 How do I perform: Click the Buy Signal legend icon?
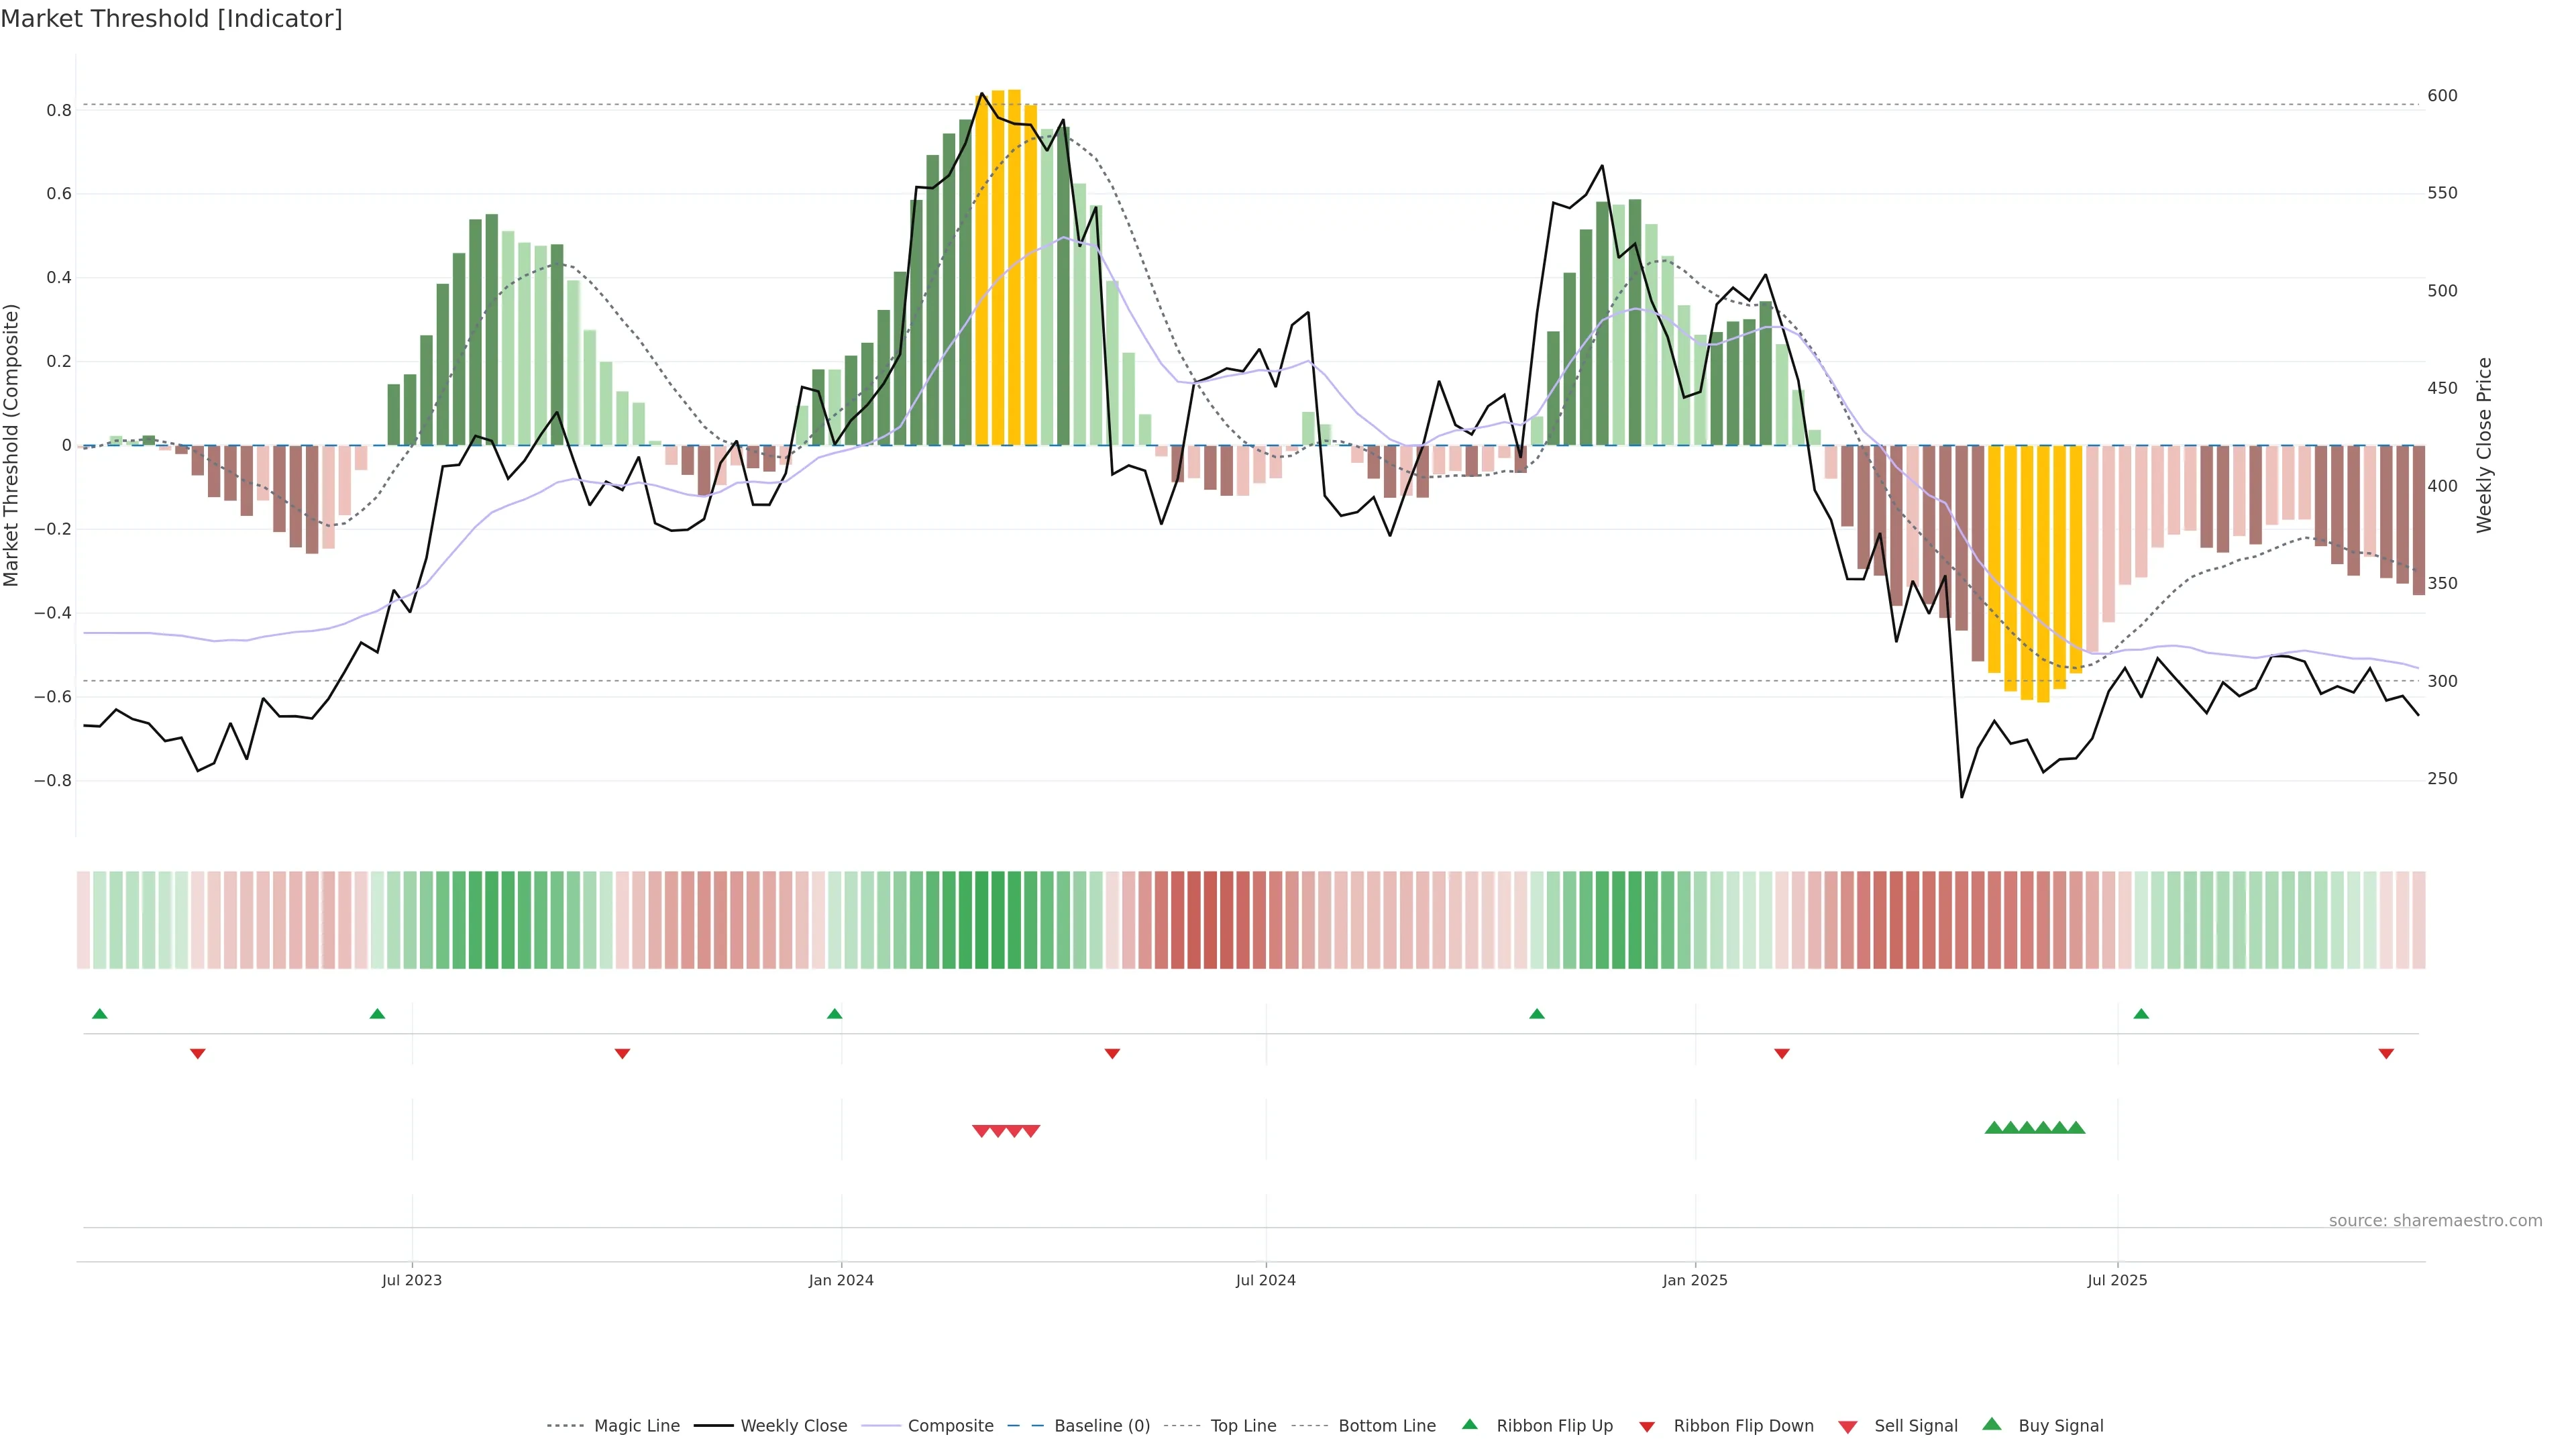click(1992, 1424)
